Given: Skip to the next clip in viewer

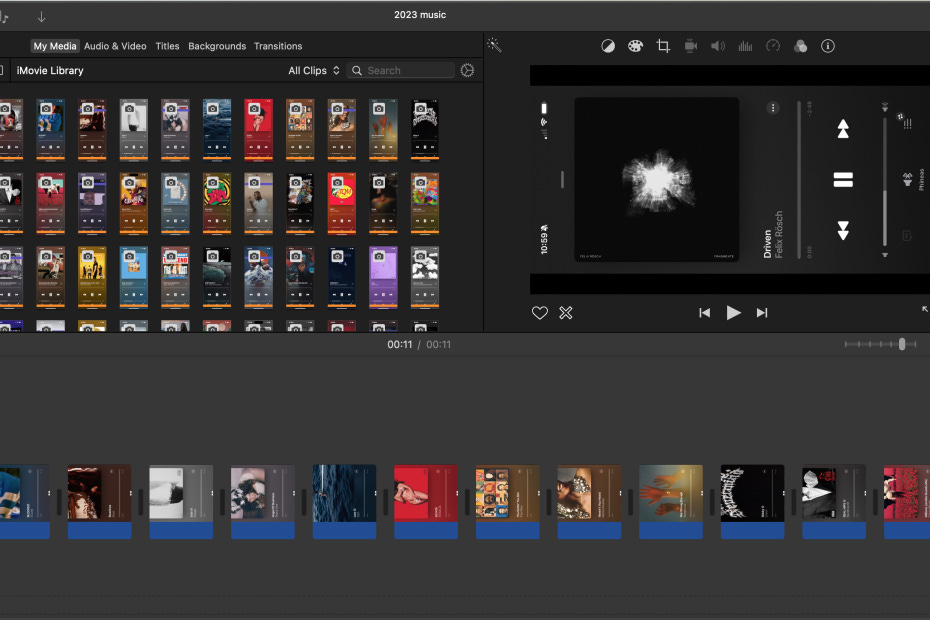Looking at the screenshot, I should click(762, 313).
